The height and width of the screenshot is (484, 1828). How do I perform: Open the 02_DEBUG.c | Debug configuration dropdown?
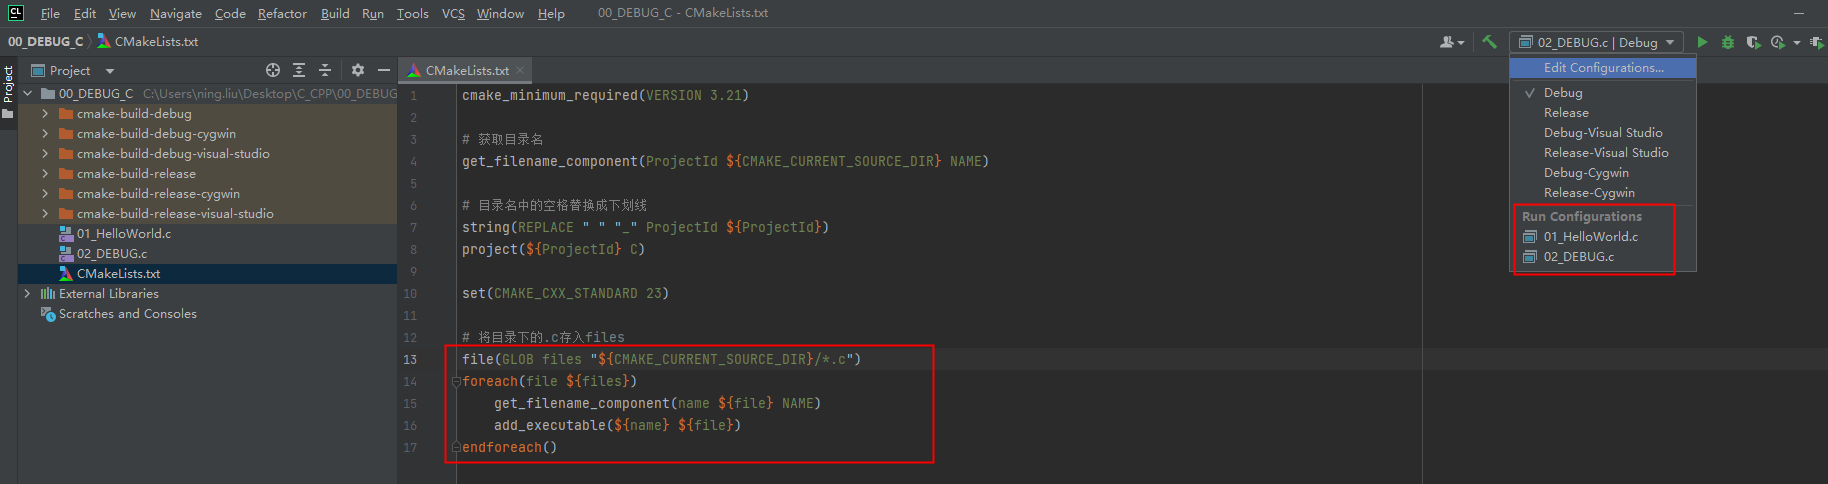click(1597, 42)
